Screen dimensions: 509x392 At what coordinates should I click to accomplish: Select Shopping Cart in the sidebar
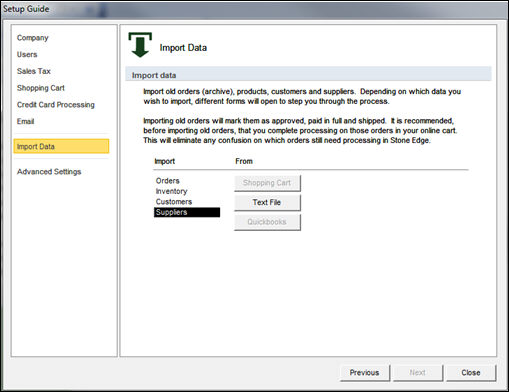[41, 88]
